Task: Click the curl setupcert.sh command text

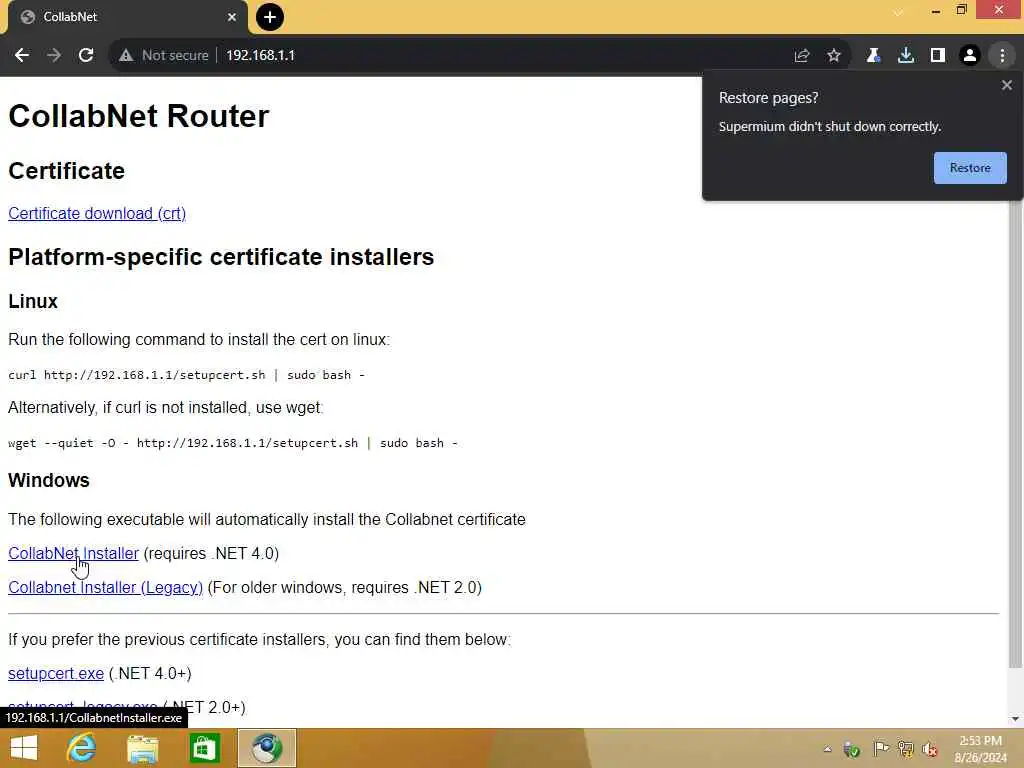Action: coord(186,375)
